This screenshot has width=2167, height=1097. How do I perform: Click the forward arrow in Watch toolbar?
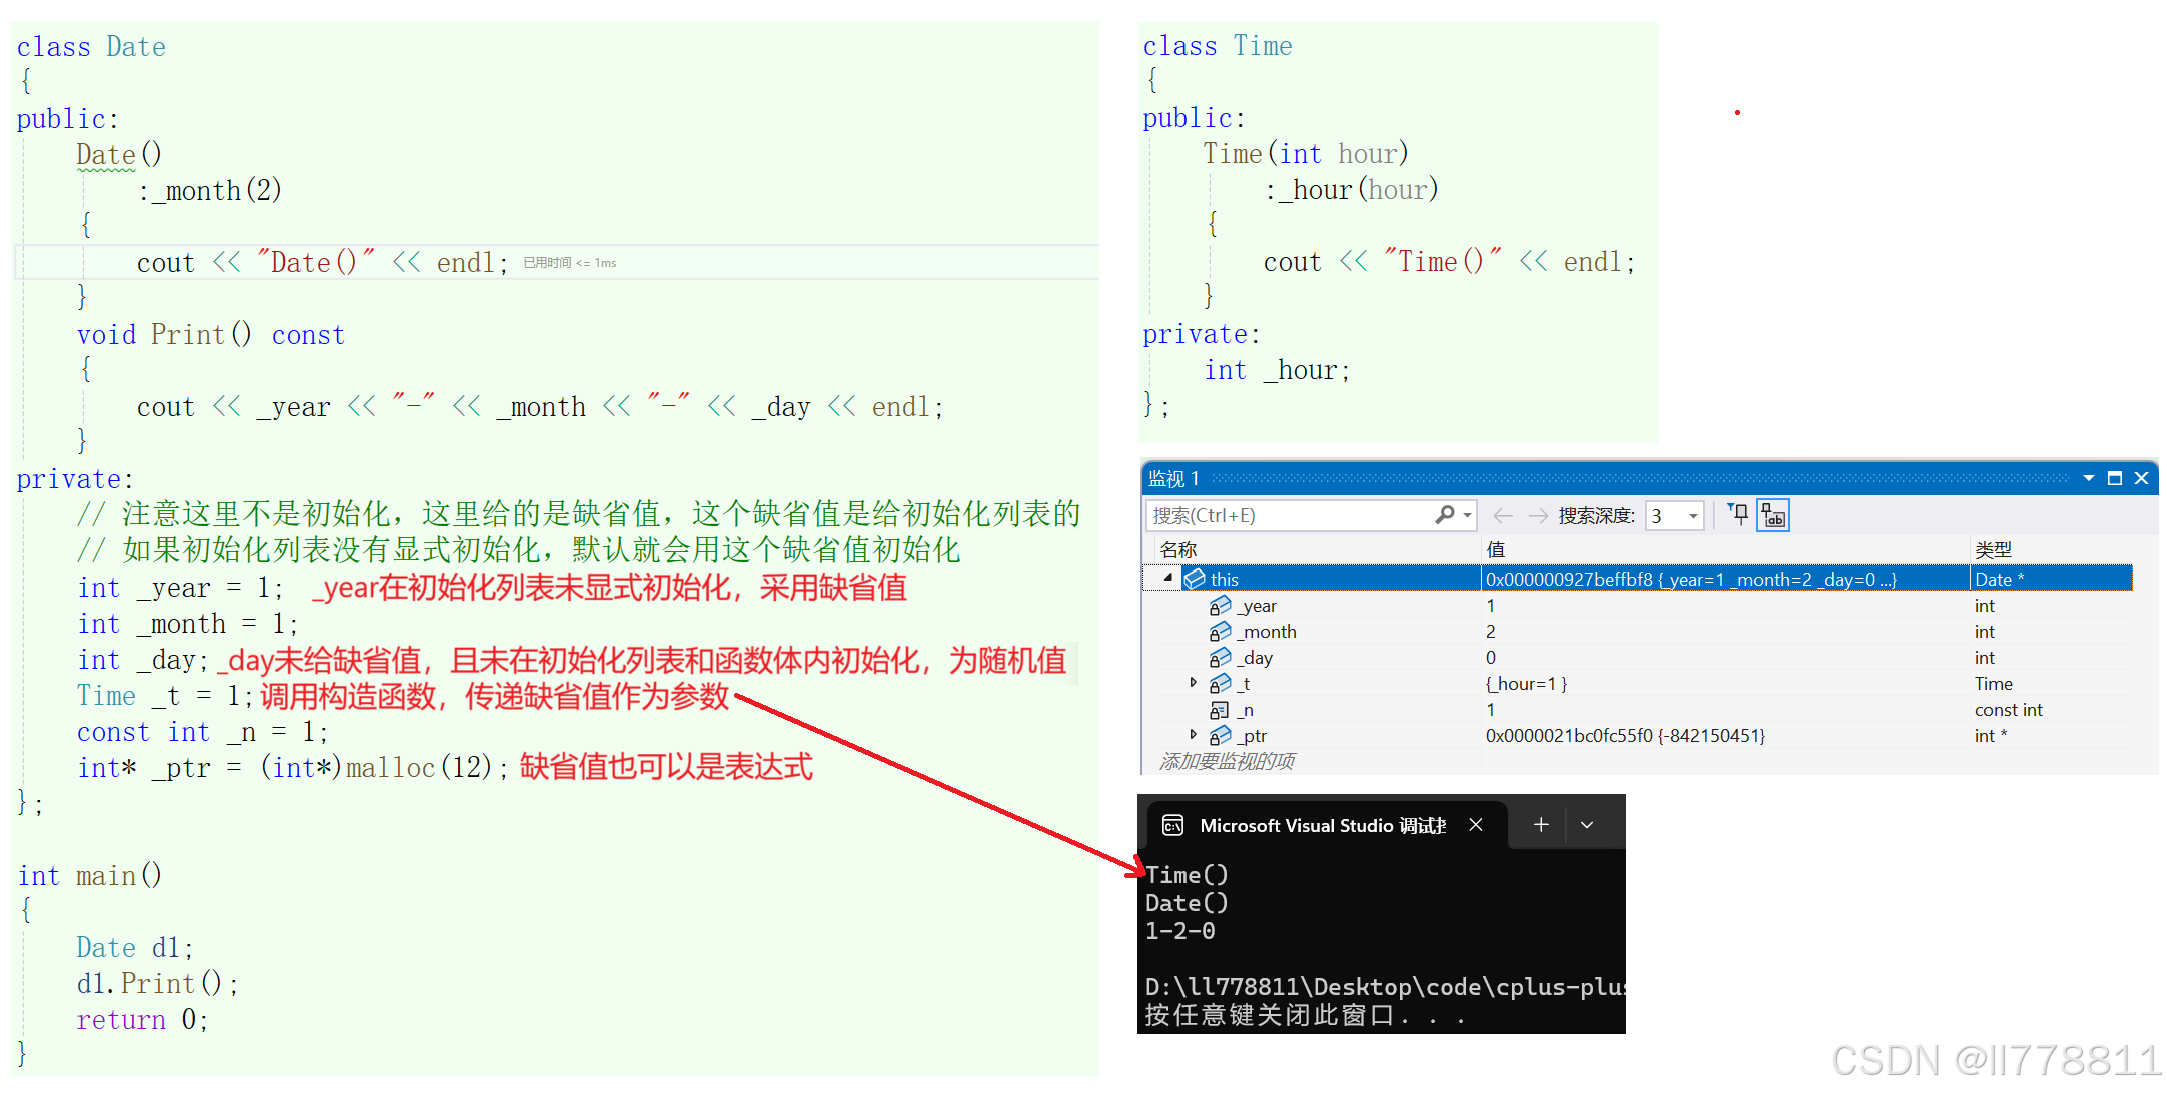pyautogui.click(x=1538, y=515)
